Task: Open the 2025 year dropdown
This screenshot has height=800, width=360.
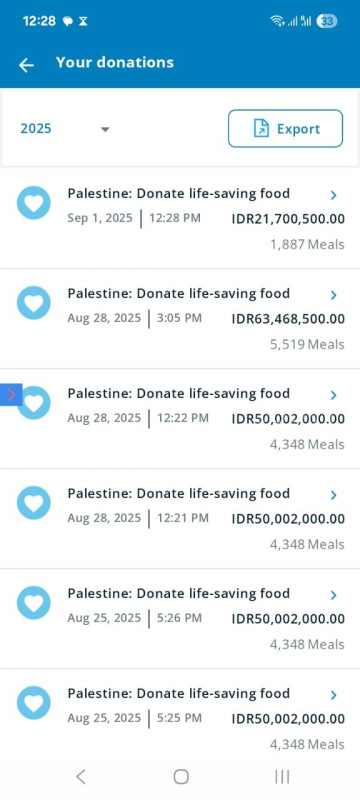Action: (x=65, y=129)
